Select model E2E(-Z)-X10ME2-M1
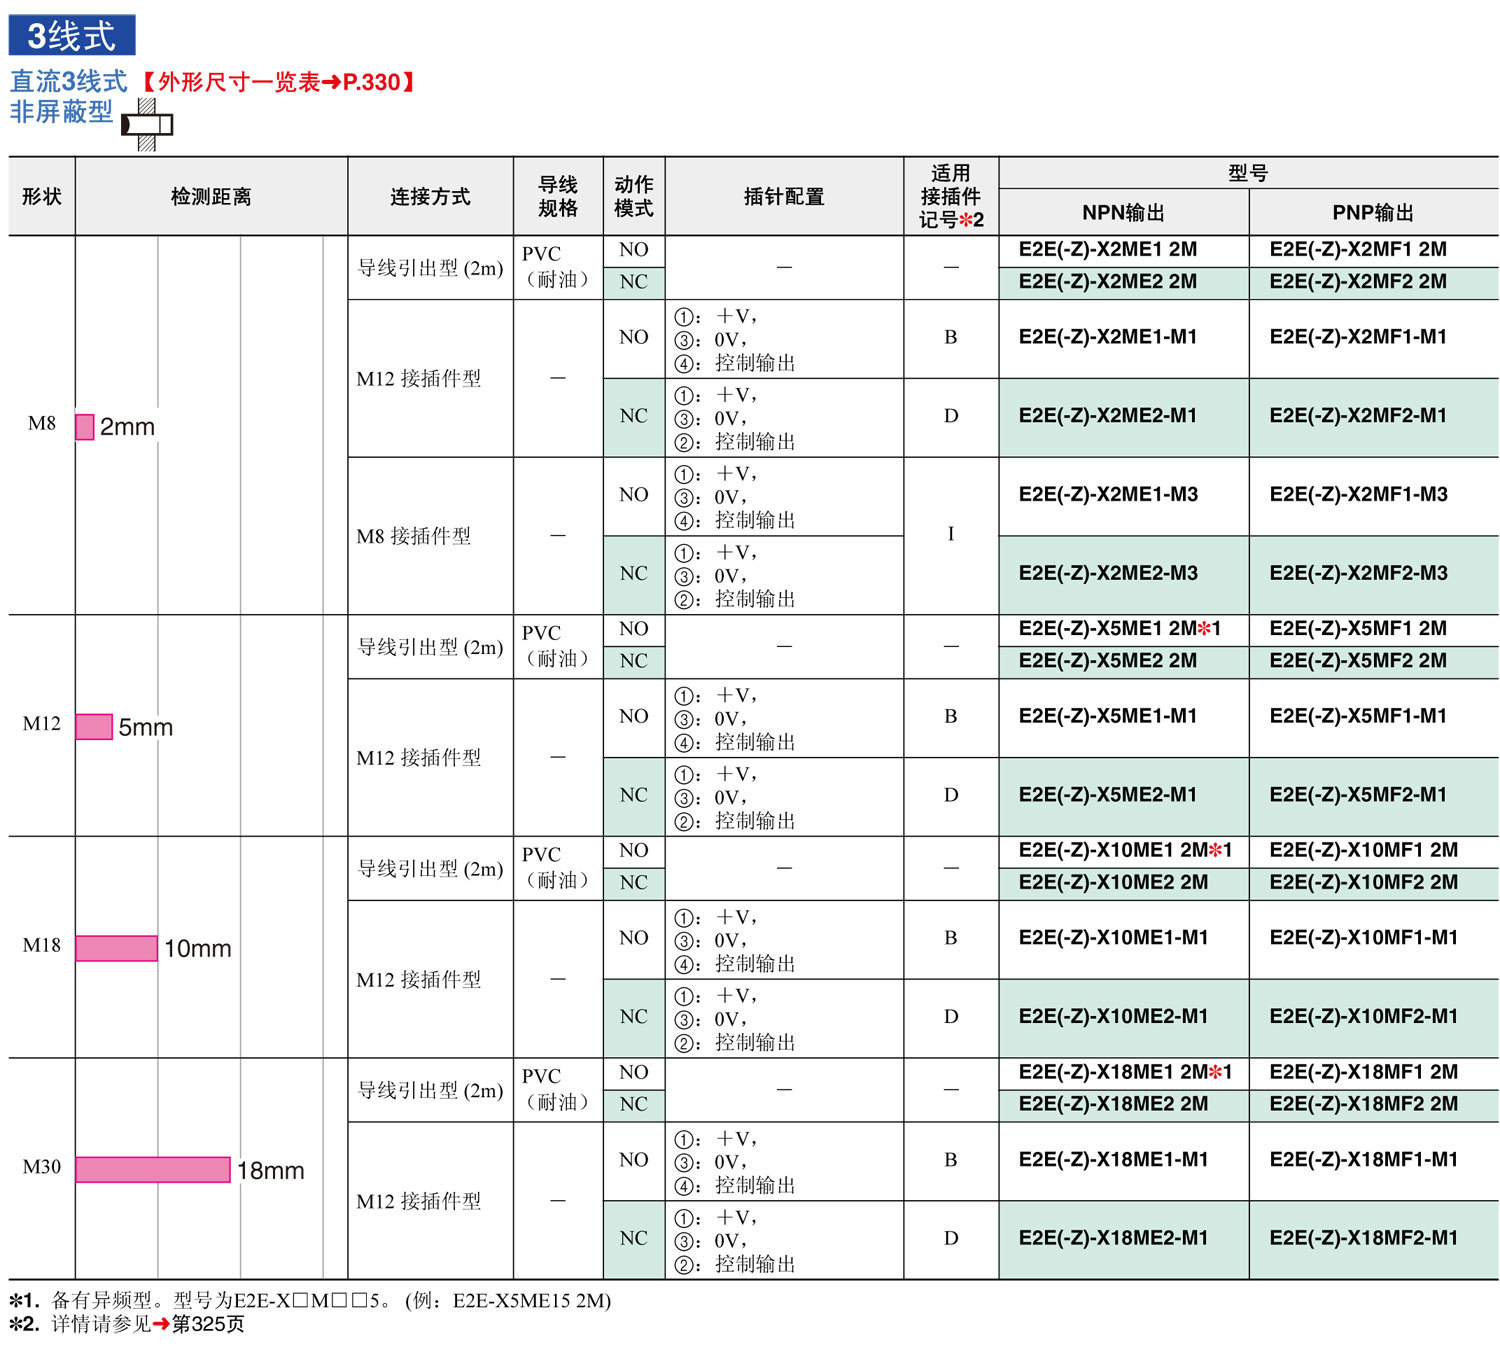This screenshot has width=1500, height=1350. [x=1113, y=1017]
